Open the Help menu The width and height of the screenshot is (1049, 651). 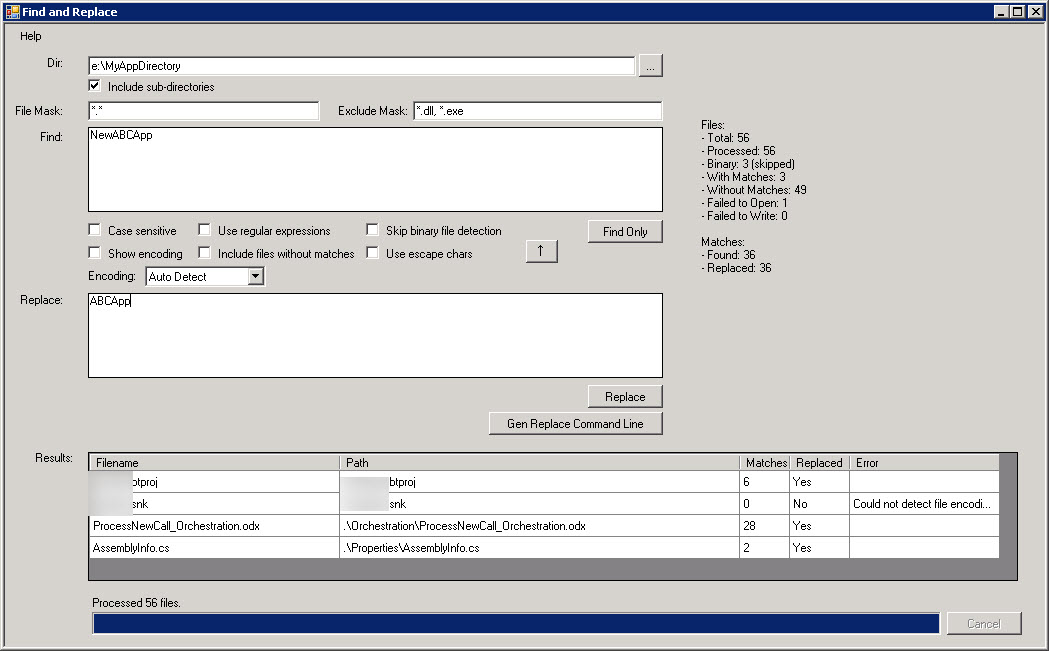click(30, 35)
